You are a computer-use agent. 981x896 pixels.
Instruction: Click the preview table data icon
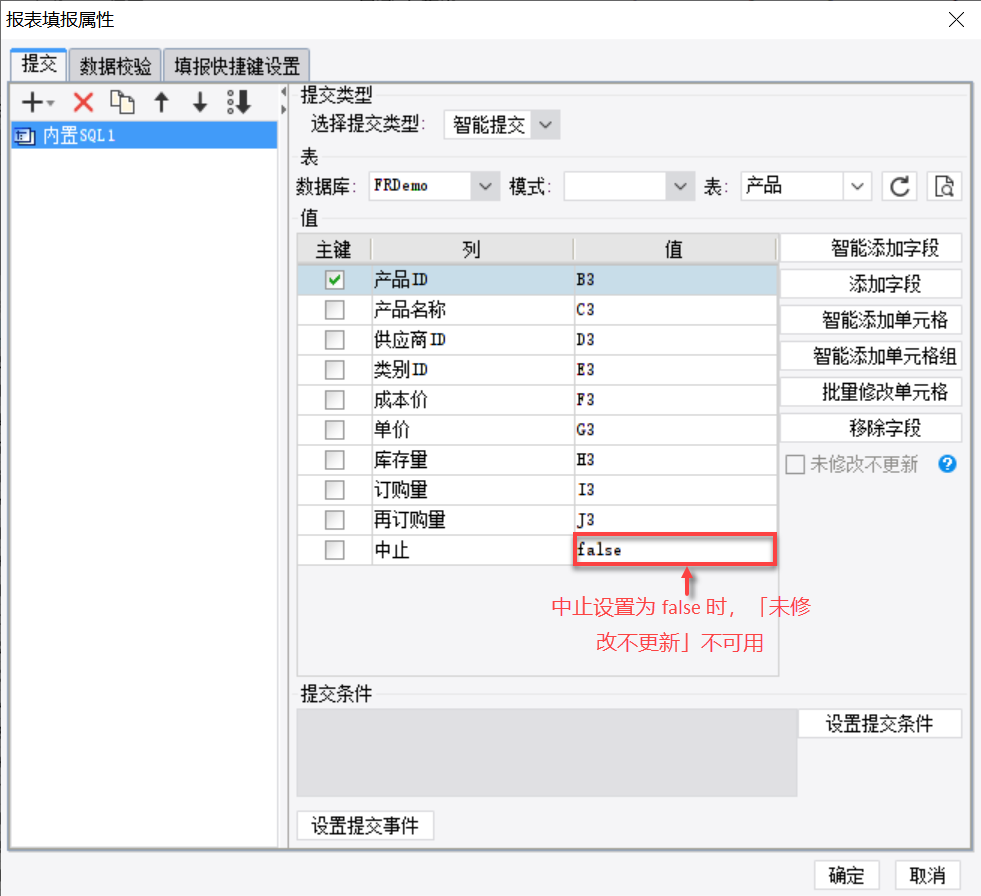[x=944, y=186]
